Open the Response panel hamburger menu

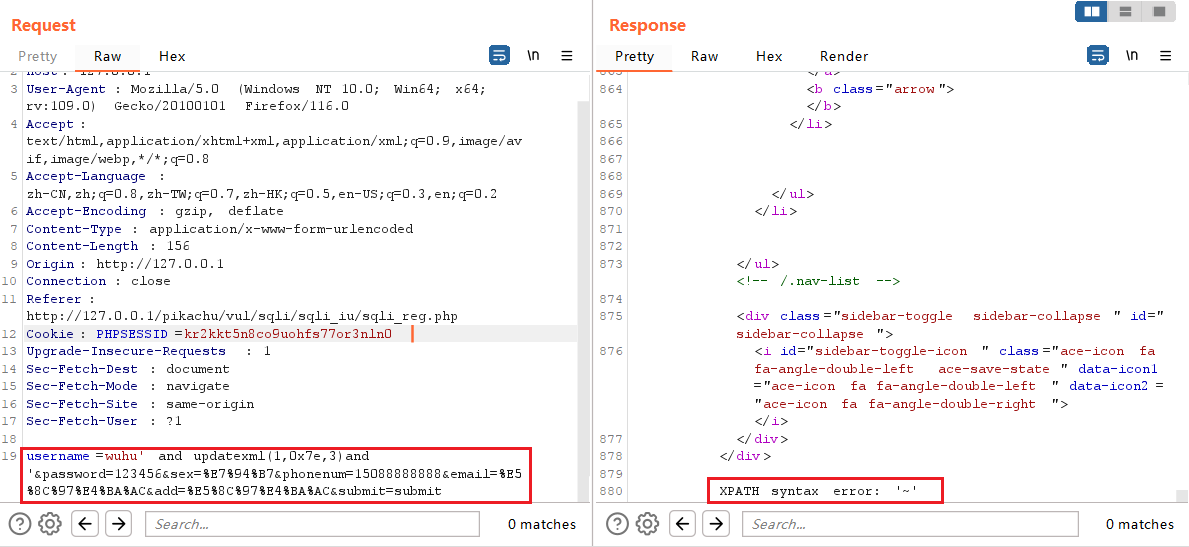[1165, 55]
